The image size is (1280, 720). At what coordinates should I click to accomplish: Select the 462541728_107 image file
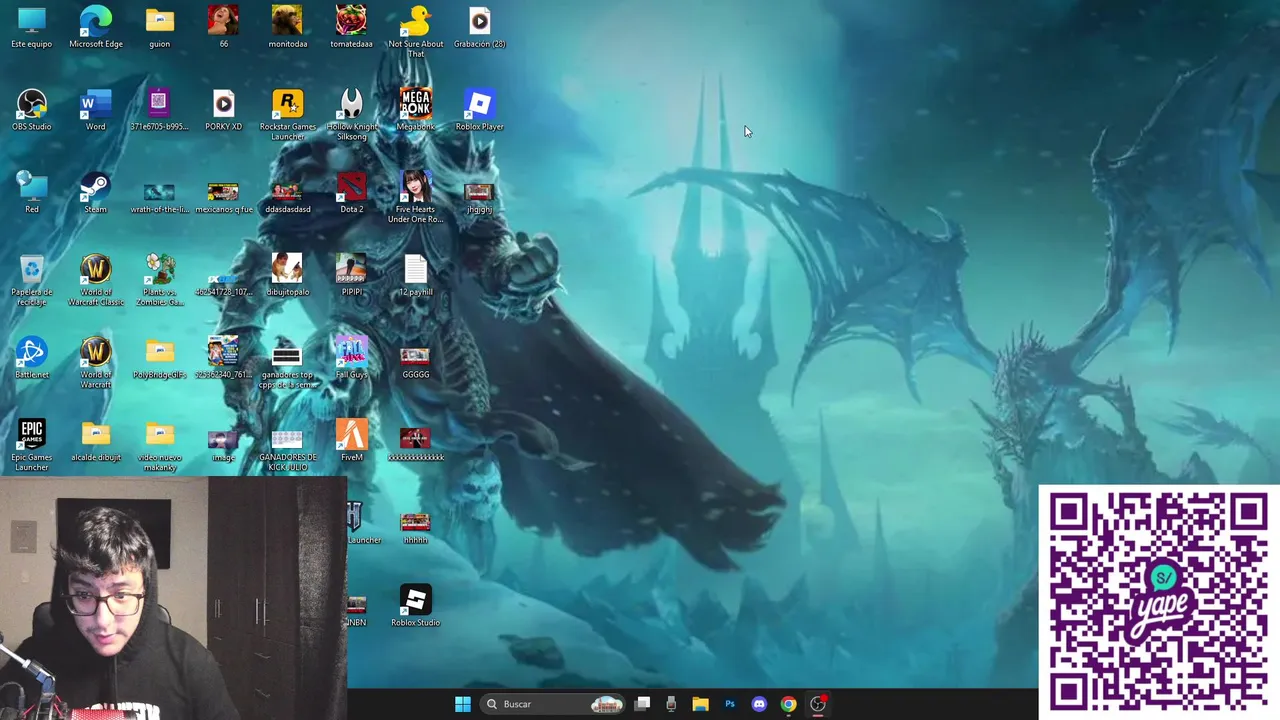point(223,284)
